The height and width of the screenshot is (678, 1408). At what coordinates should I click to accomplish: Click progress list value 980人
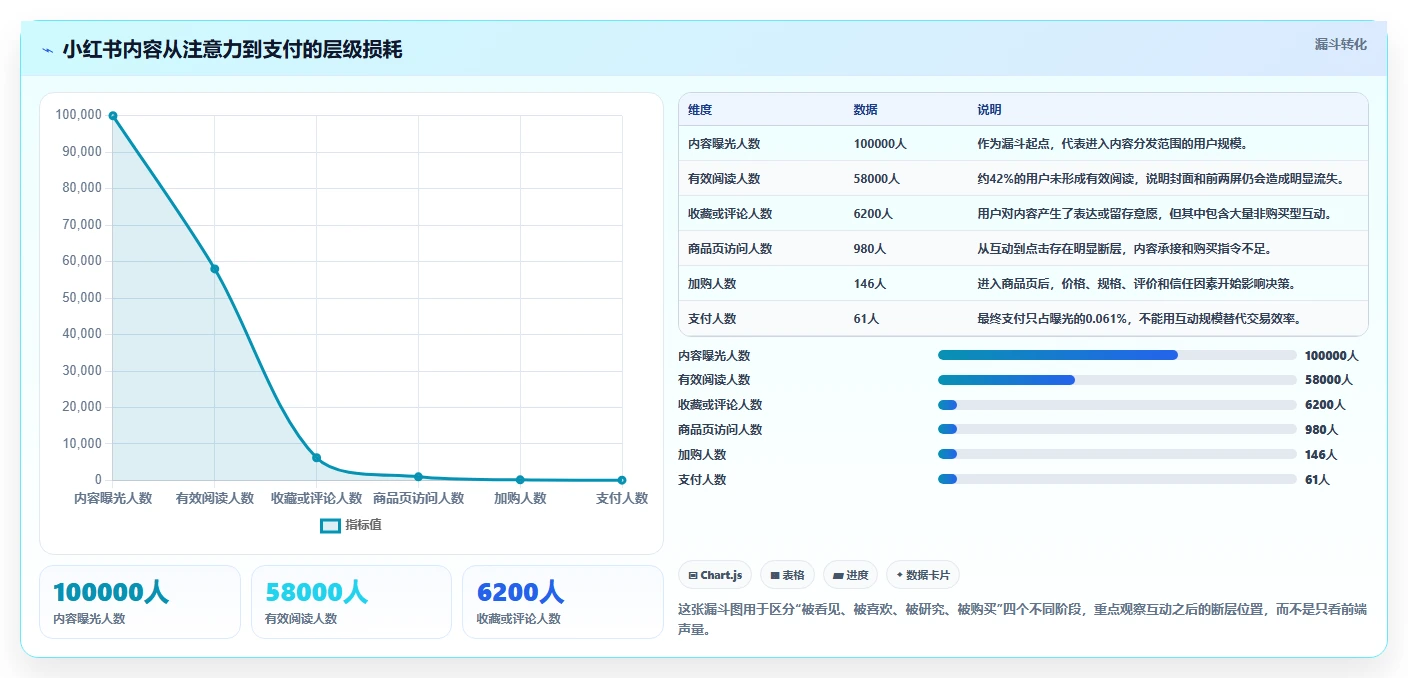(x=1321, y=430)
